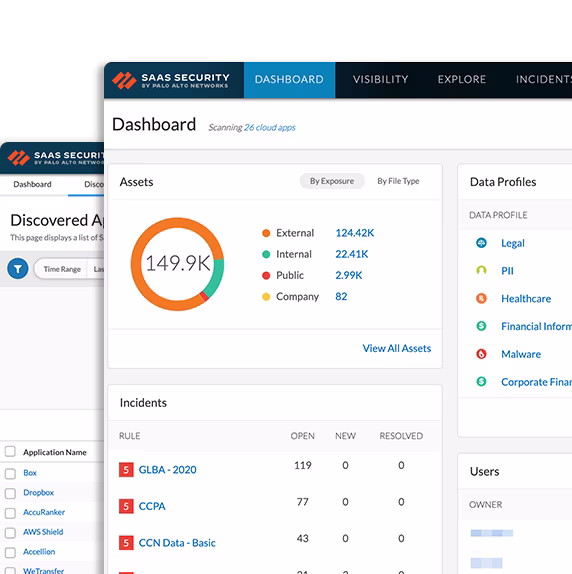Click the orange External legend dot
This screenshot has width=572, height=574.
coord(266,233)
